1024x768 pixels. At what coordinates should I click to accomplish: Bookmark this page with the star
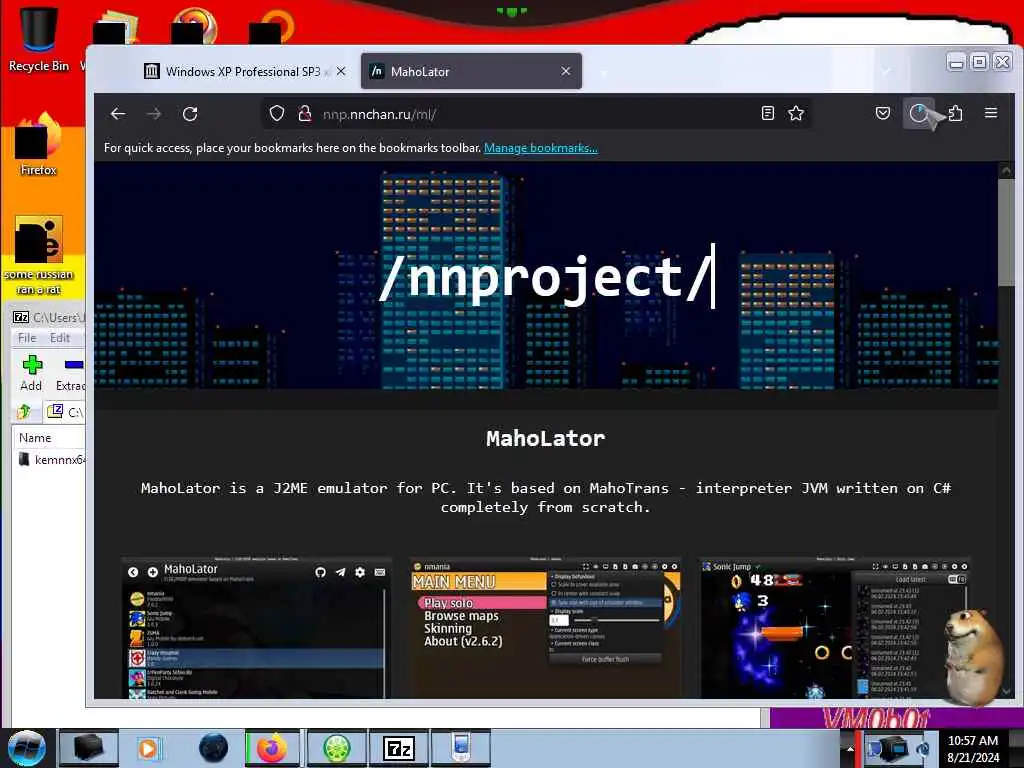796,114
